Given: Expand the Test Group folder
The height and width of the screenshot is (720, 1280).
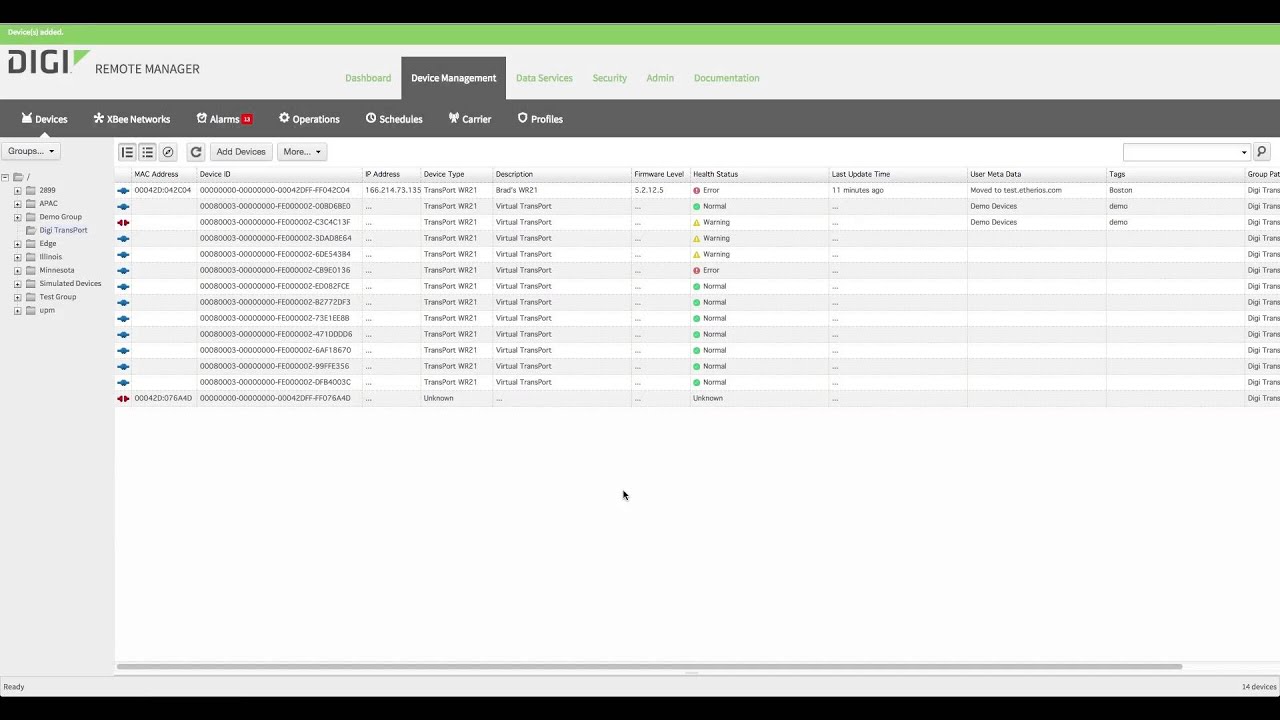Looking at the screenshot, I should tap(17, 297).
